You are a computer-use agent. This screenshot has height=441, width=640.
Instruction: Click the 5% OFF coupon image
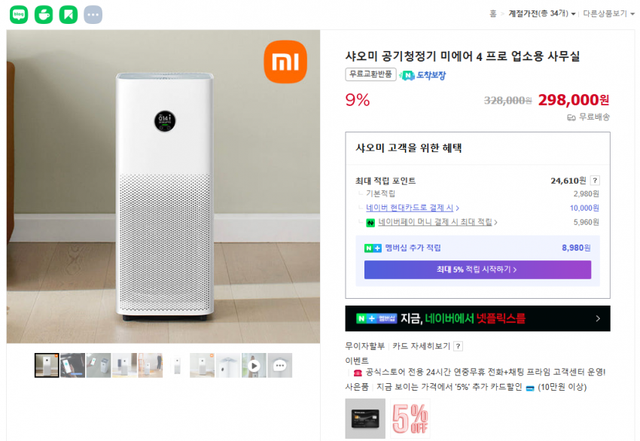click(411, 418)
